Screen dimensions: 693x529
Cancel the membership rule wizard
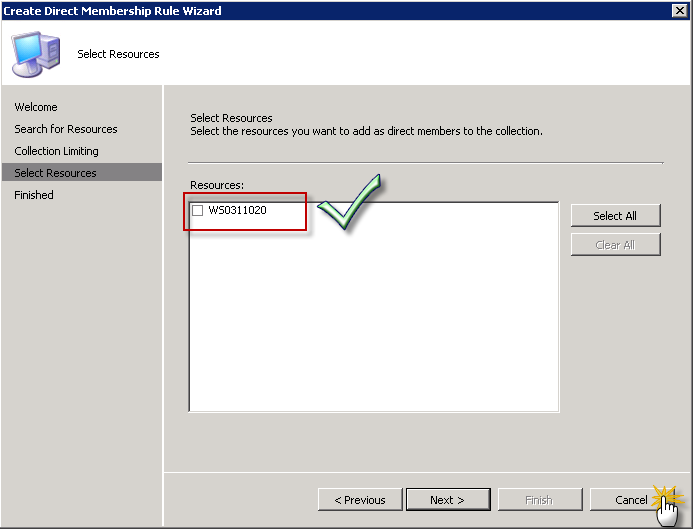tap(628, 499)
